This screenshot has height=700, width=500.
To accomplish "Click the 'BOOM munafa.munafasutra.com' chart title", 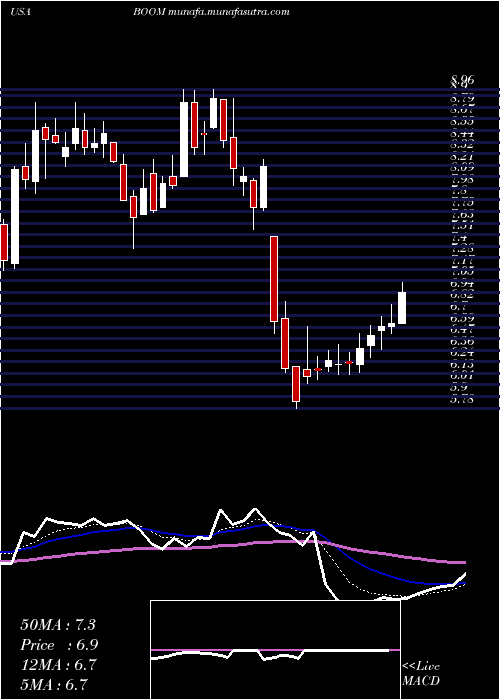I will [x=211, y=12].
